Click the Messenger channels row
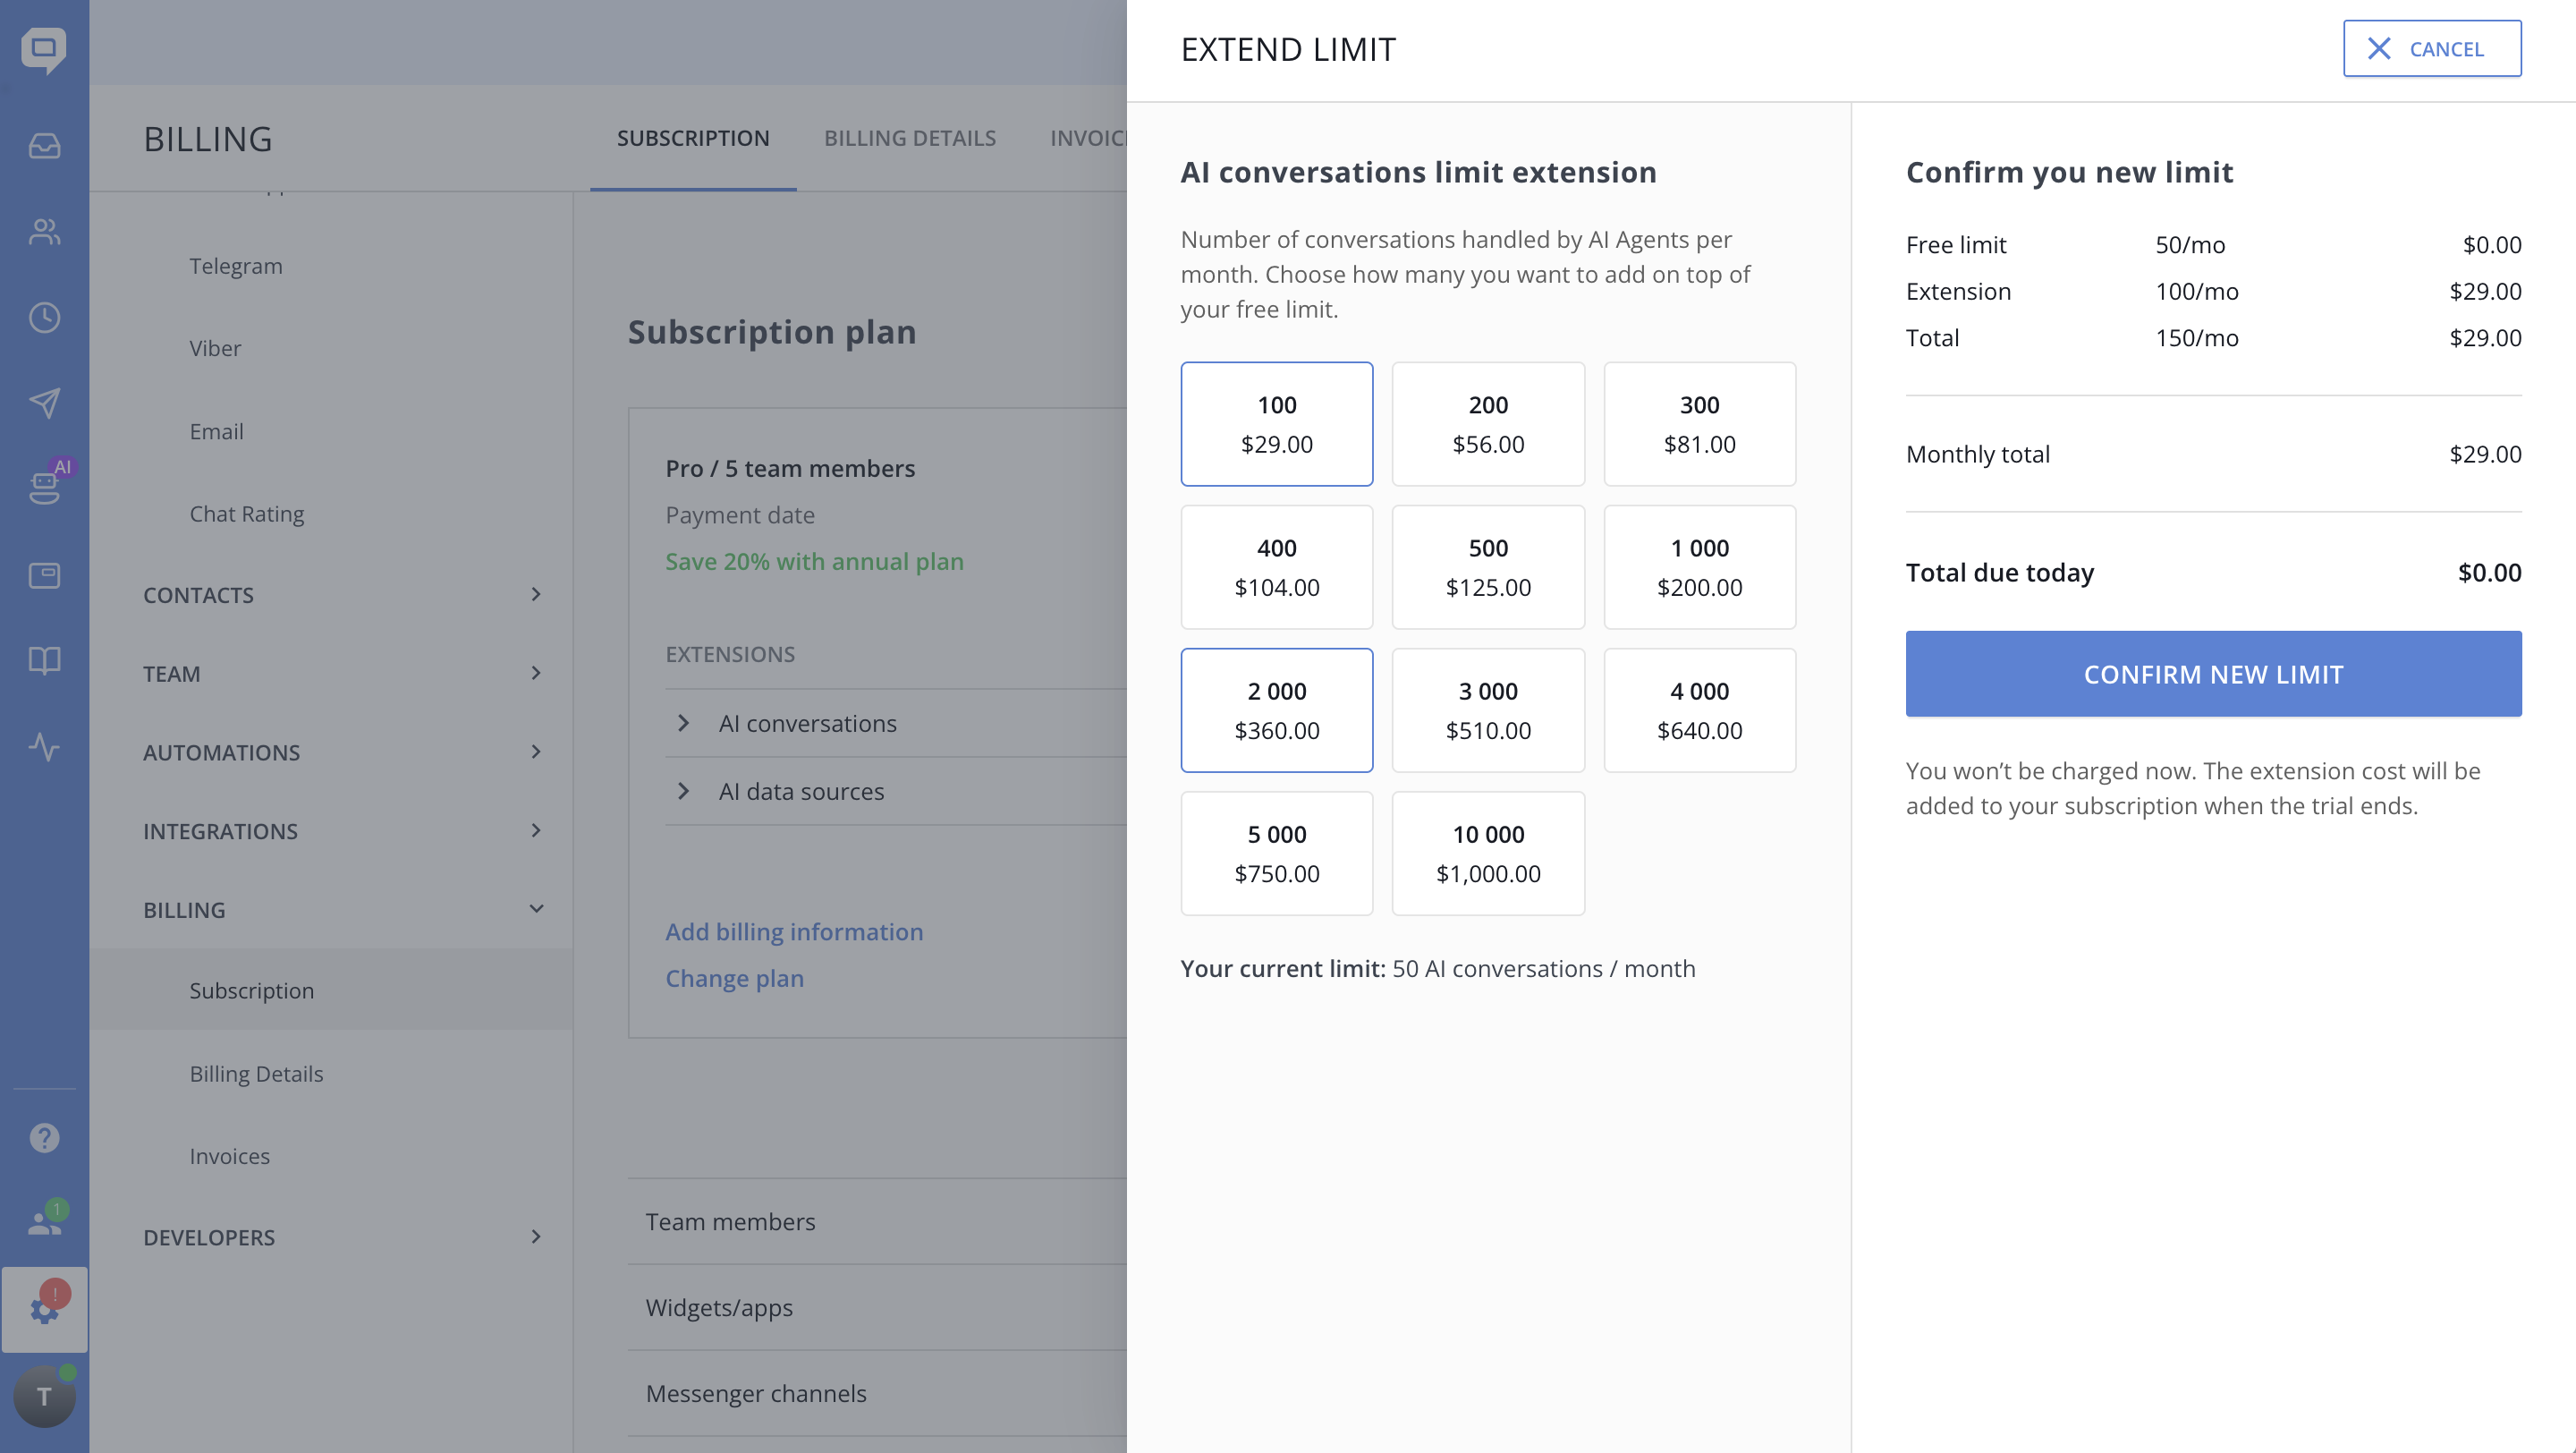 [877, 1394]
